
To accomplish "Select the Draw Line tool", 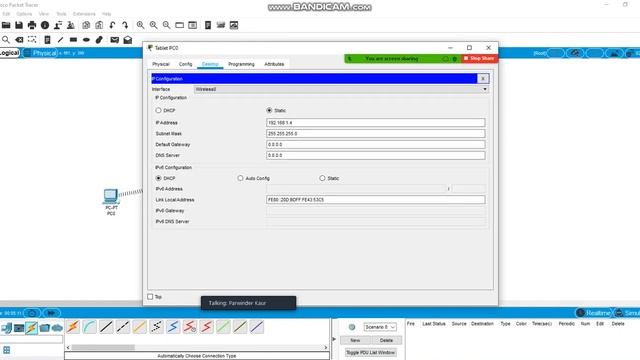I will 60,40.
